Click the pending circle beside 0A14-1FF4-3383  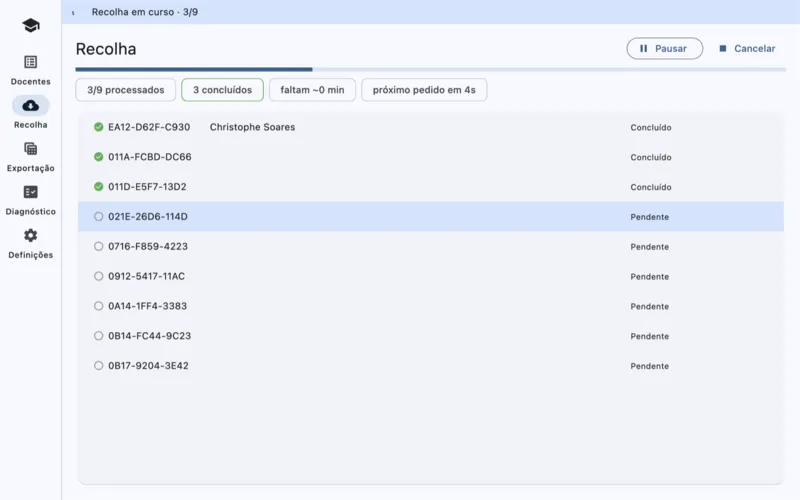point(98,306)
